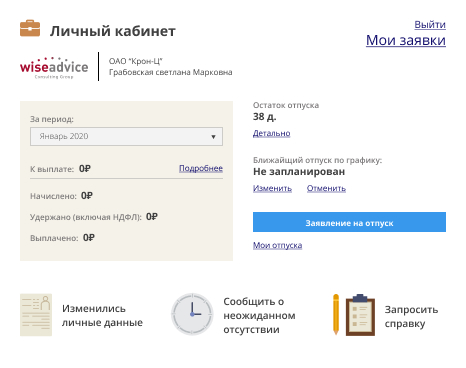Screen dimensions: 466x368
Task: Open the Январь 2020 period dropdown
Action: [126, 136]
